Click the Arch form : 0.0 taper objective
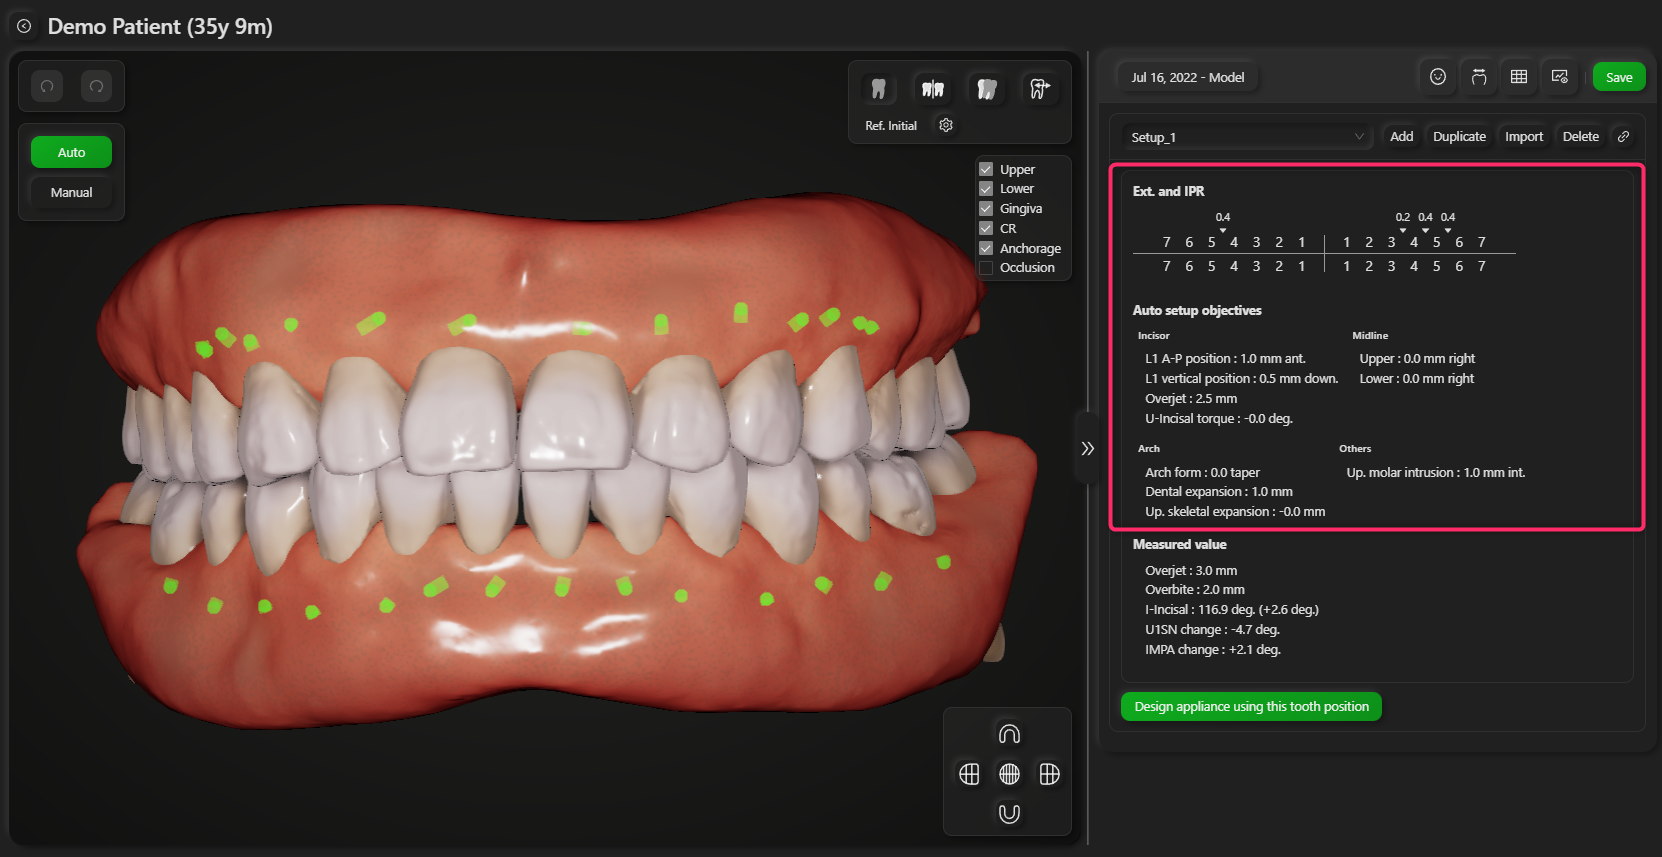 click(x=1202, y=473)
